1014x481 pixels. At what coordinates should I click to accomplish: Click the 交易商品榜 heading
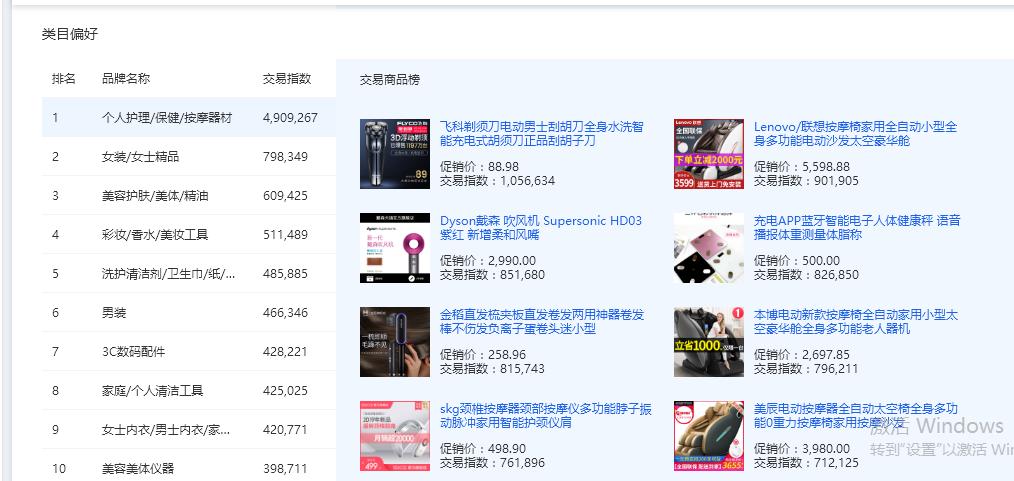pyautogui.click(x=390, y=80)
